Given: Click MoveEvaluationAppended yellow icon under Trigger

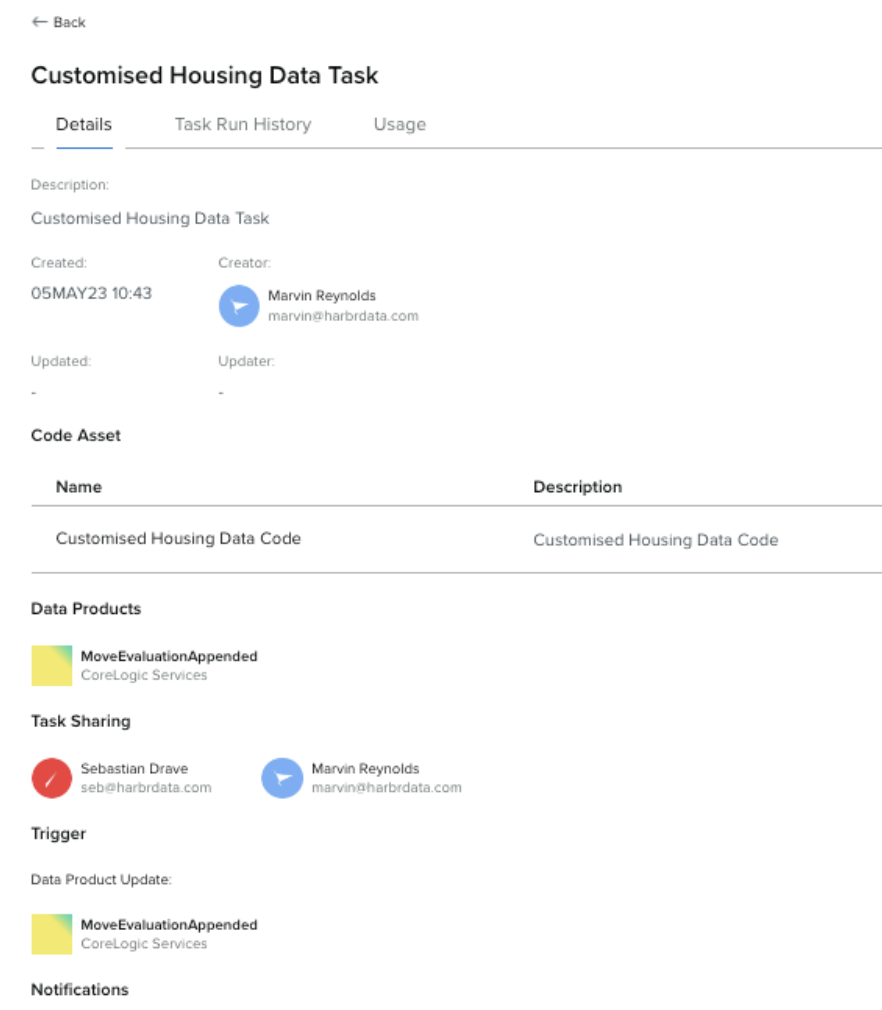Looking at the screenshot, I should pyautogui.click(x=52, y=934).
